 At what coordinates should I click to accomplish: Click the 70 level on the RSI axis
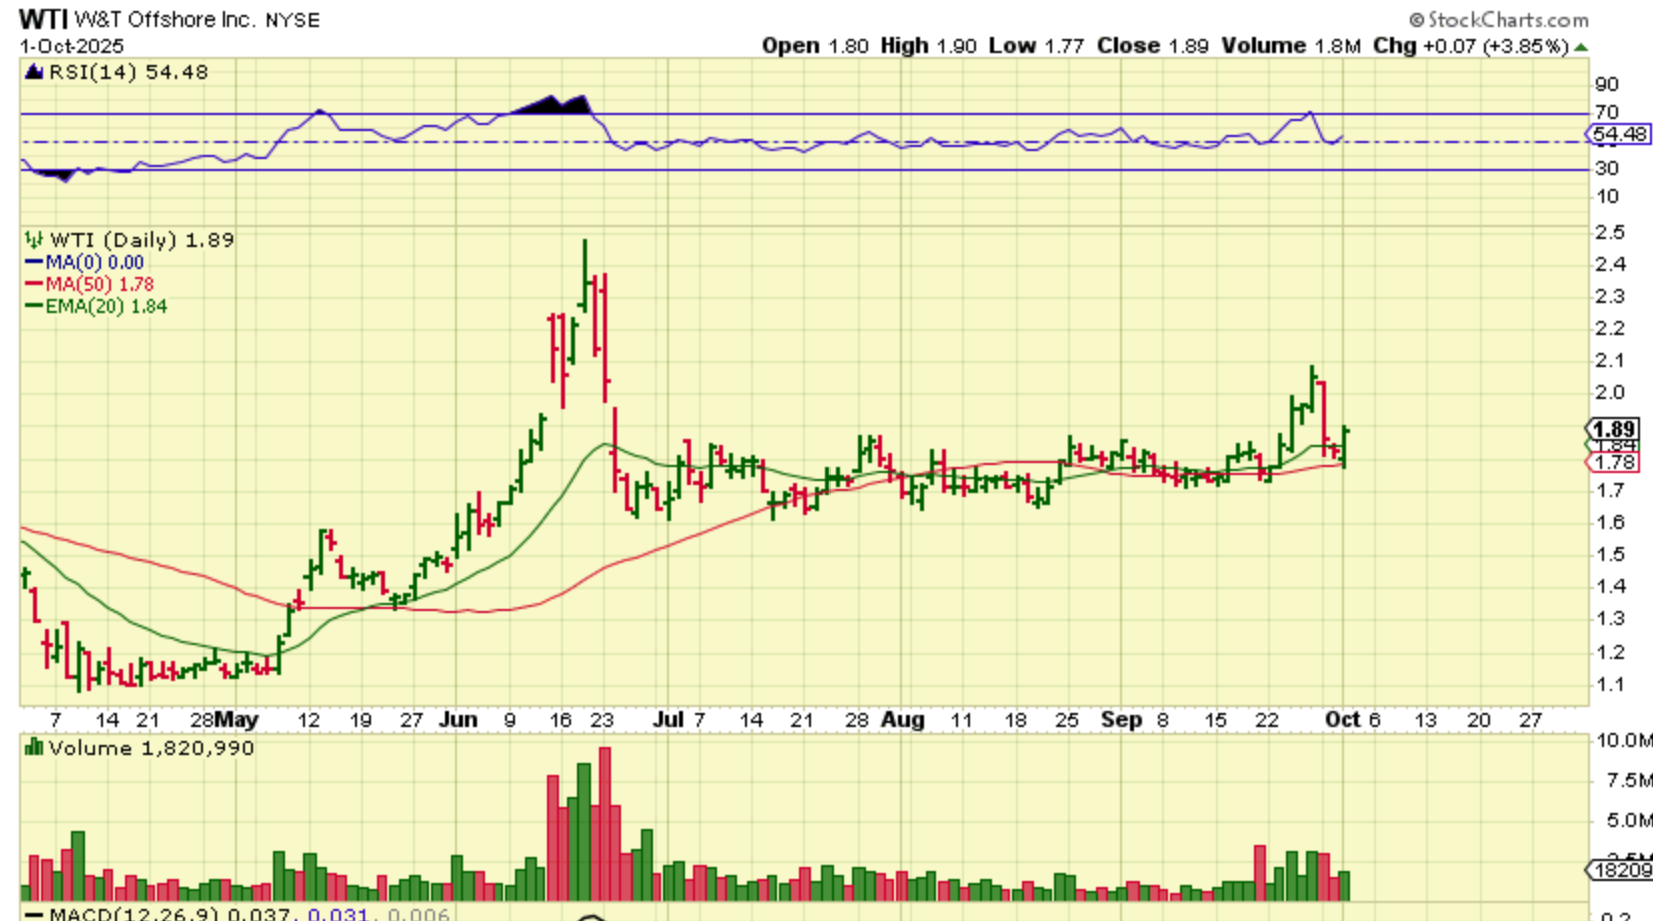(x=1607, y=112)
